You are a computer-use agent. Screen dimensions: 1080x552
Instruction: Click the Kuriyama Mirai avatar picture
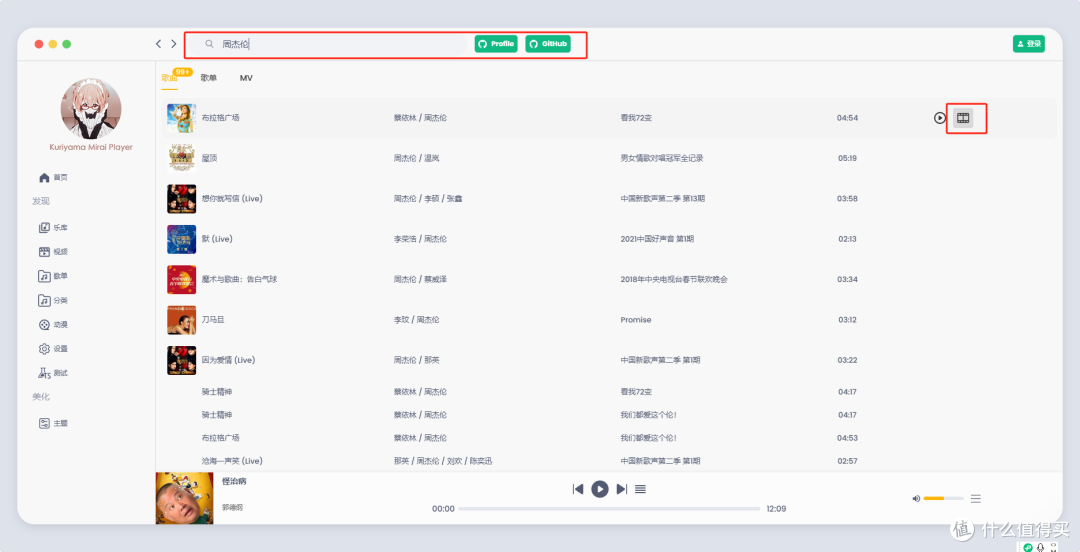coord(91,109)
